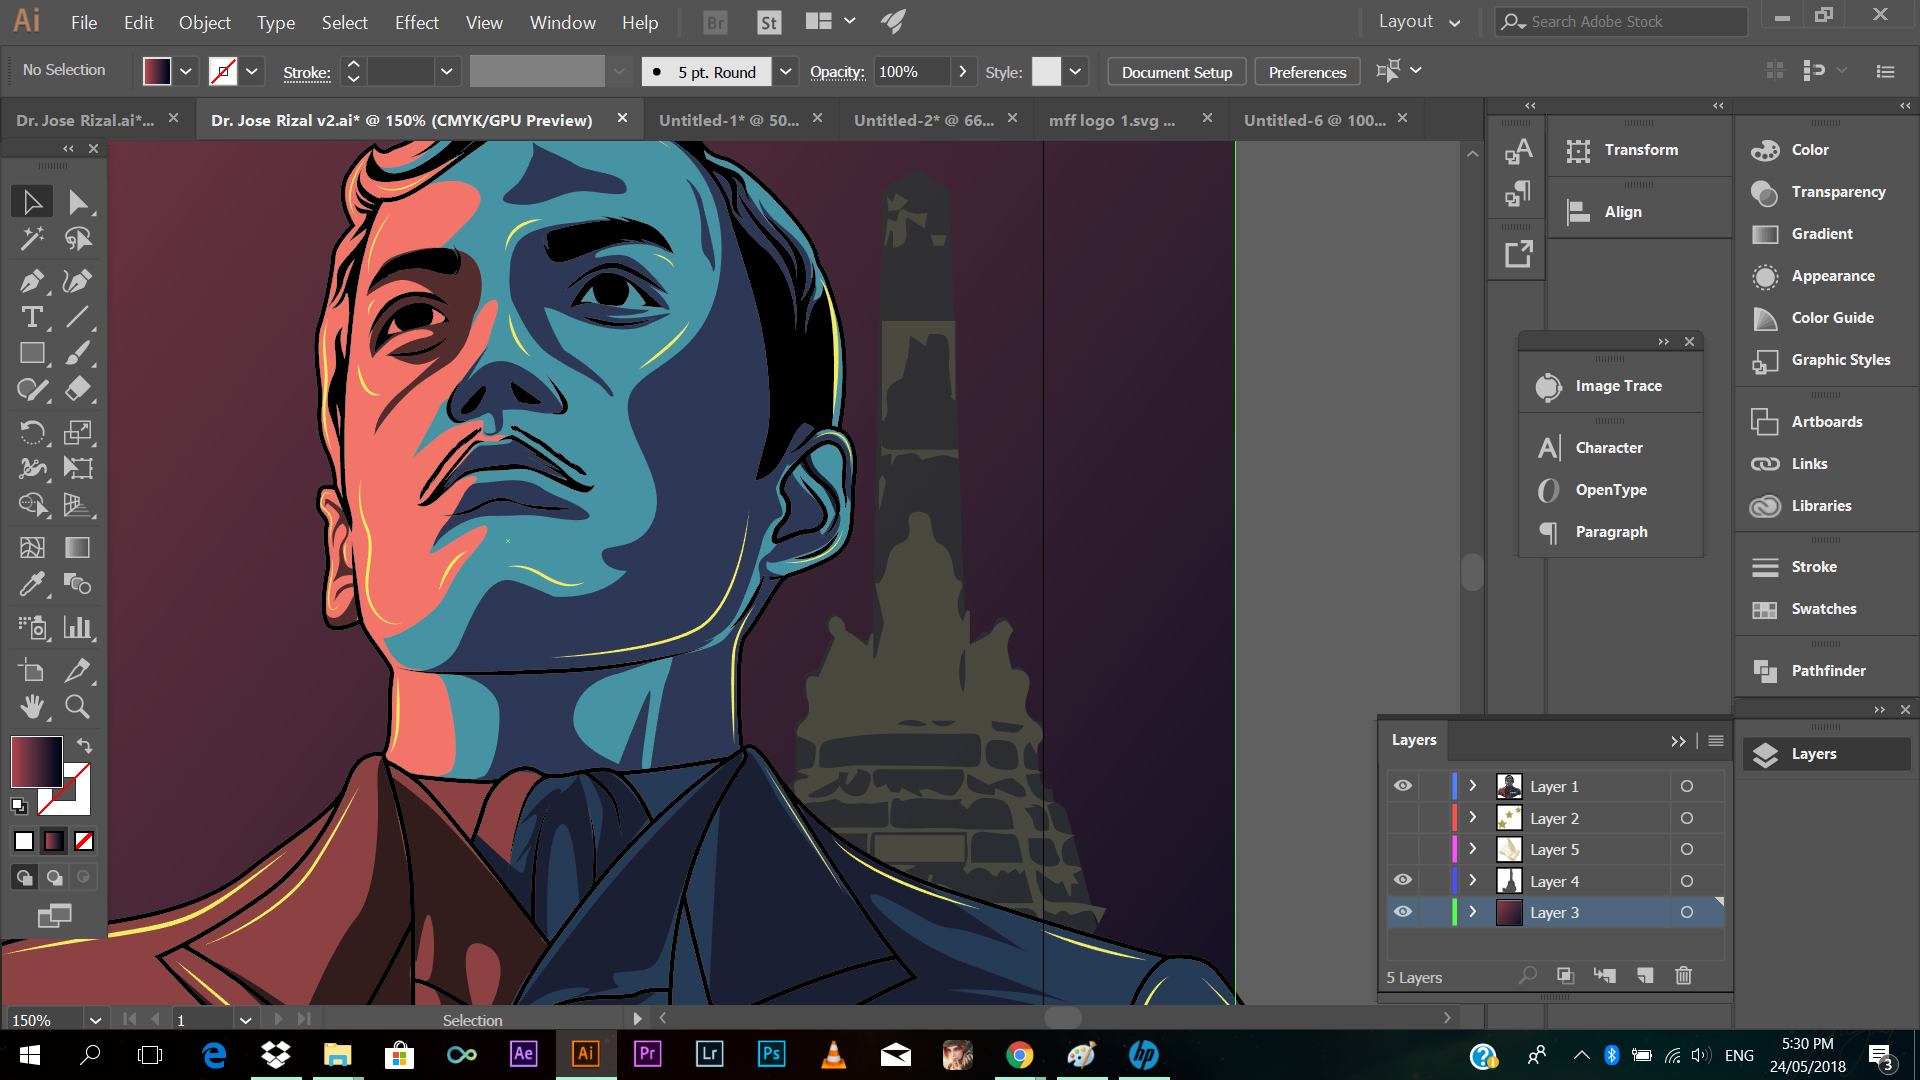Image resolution: width=1920 pixels, height=1080 pixels.
Task: Set paint mode to Gradient
Action: click(54, 841)
